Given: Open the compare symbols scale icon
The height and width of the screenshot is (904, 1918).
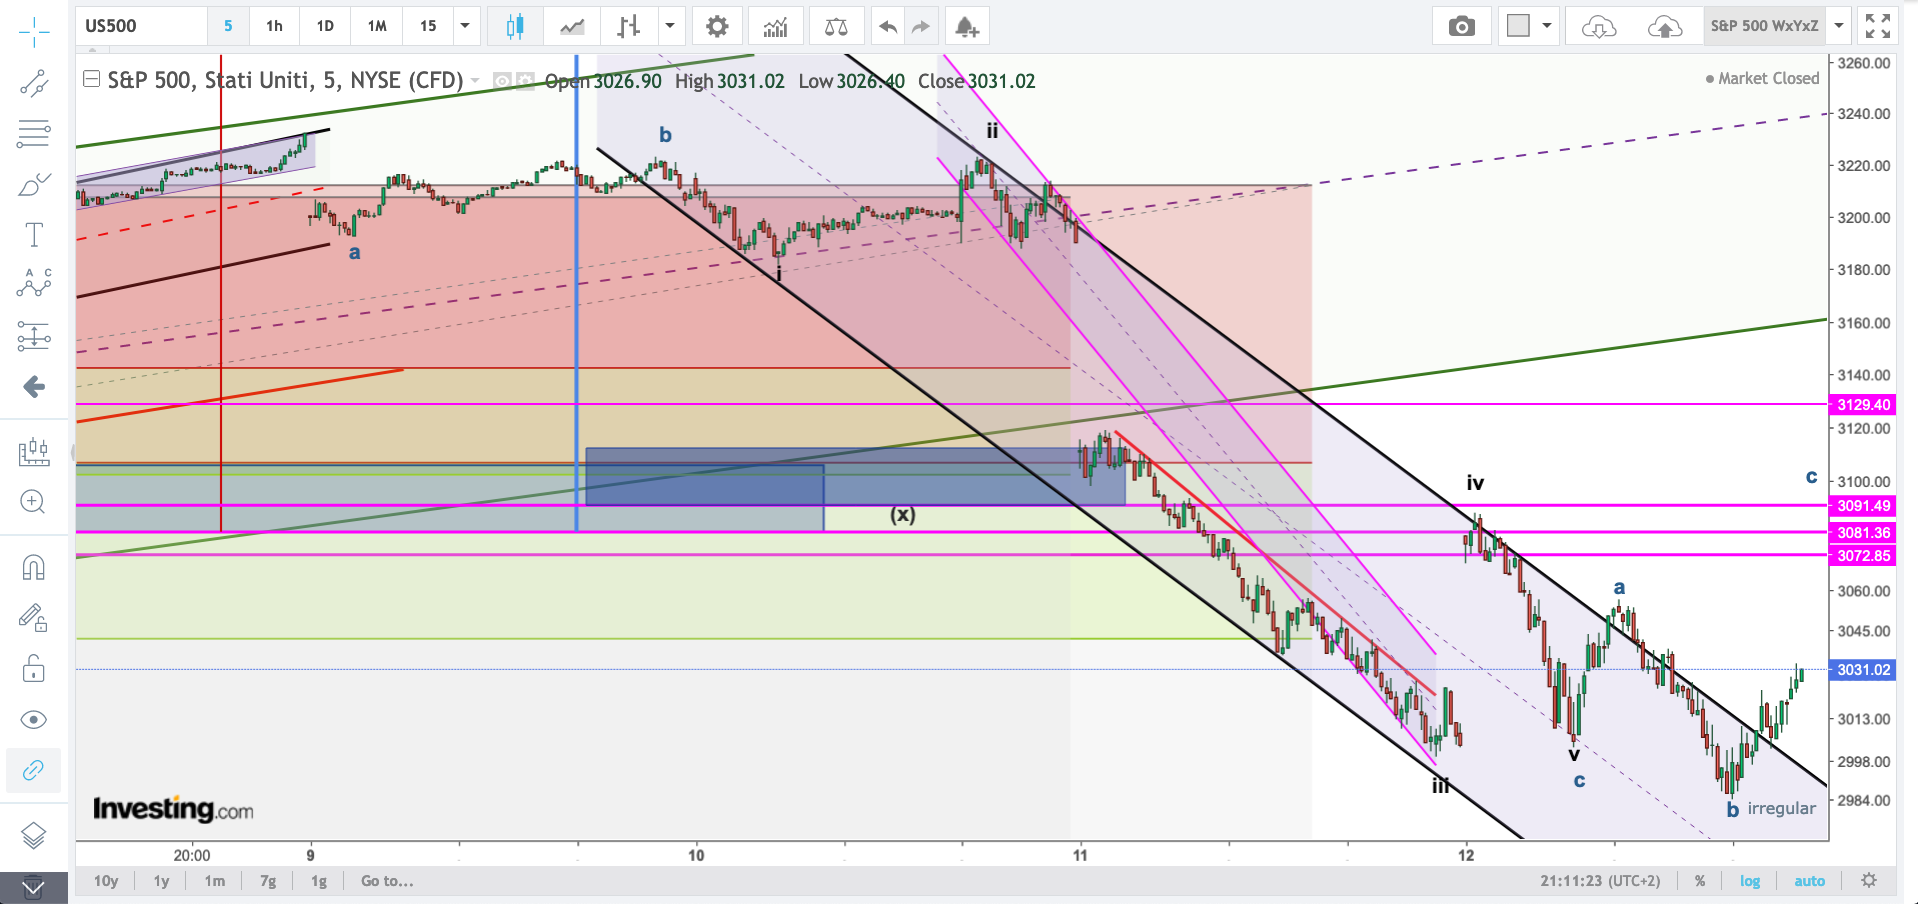Looking at the screenshot, I should pos(836,27).
